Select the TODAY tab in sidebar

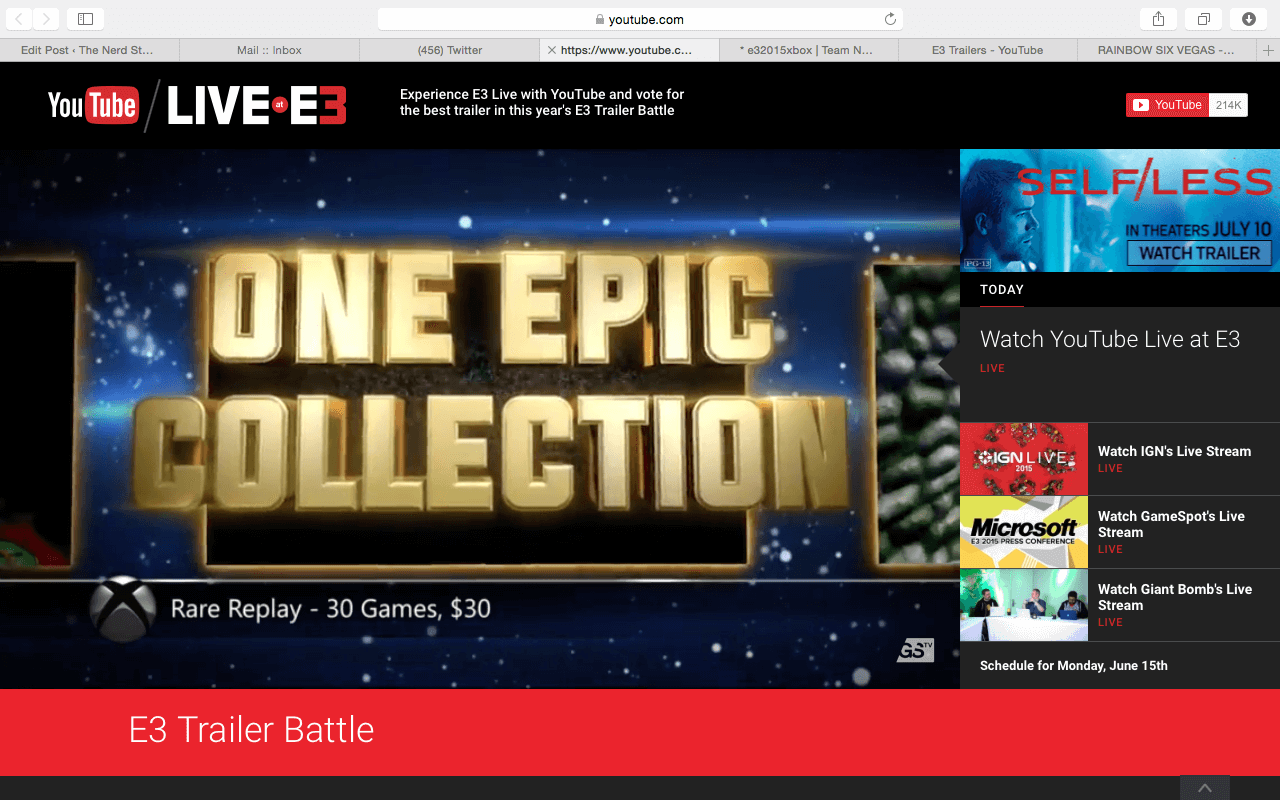coord(1002,290)
